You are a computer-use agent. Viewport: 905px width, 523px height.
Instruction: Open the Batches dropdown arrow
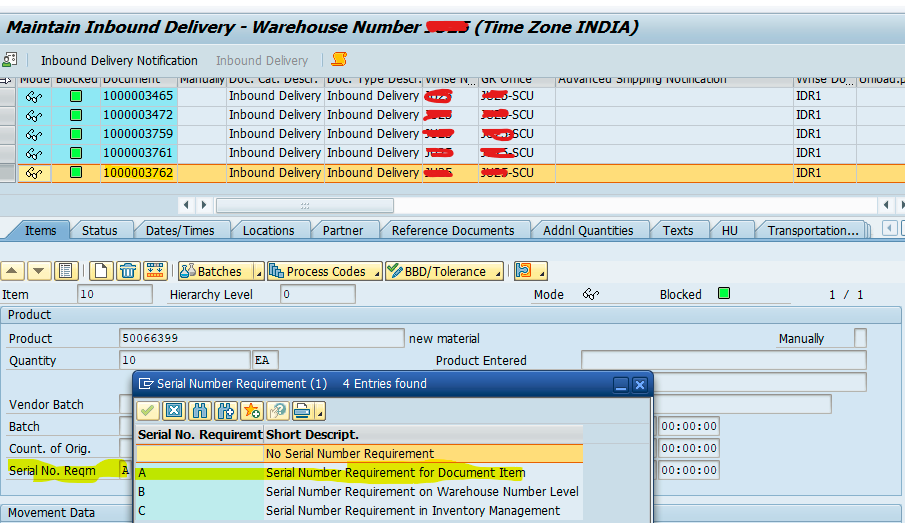click(x=259, y=272)
